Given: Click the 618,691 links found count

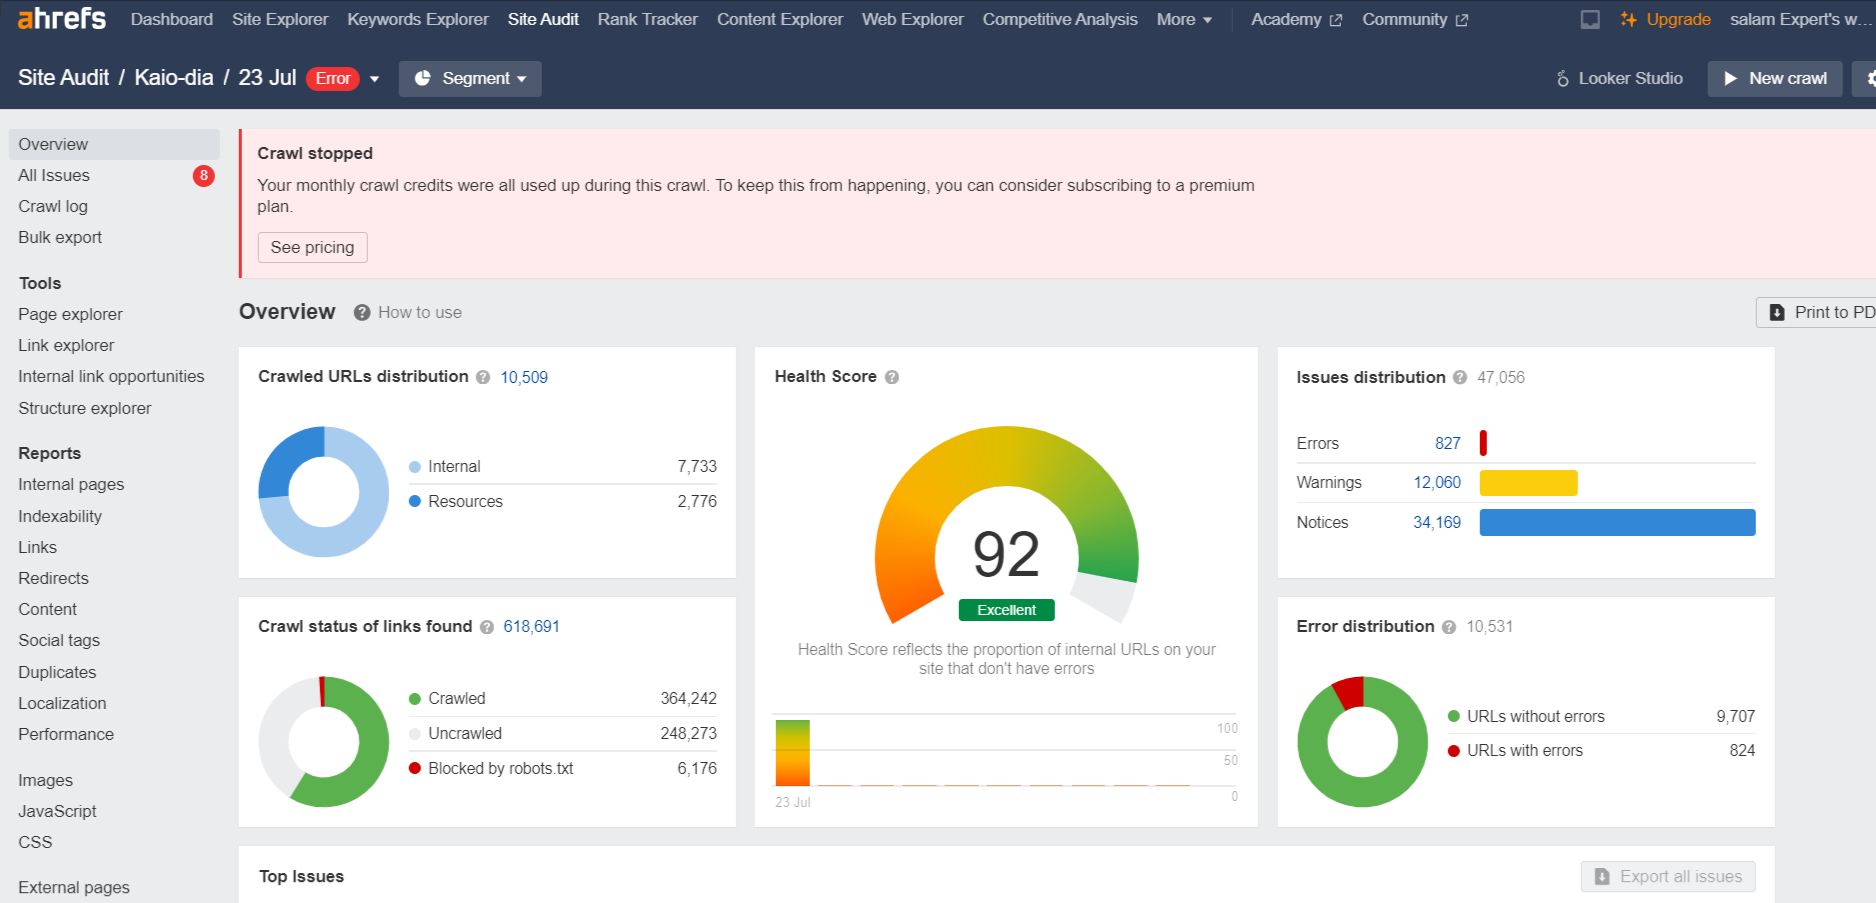Looking at the screenshot, I should coord(531,626).
